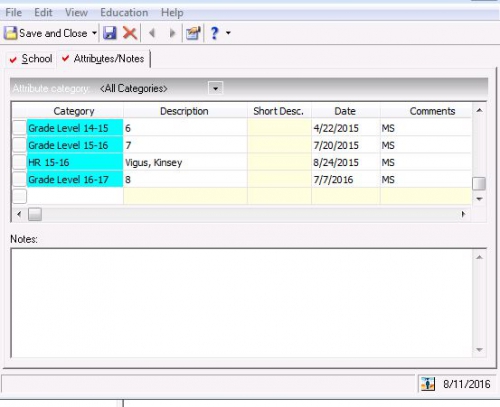The height and width of the screenshot is (407, 500).
Task: Click the Vigus, Kinsey description cell
Action: coord(185,162)
